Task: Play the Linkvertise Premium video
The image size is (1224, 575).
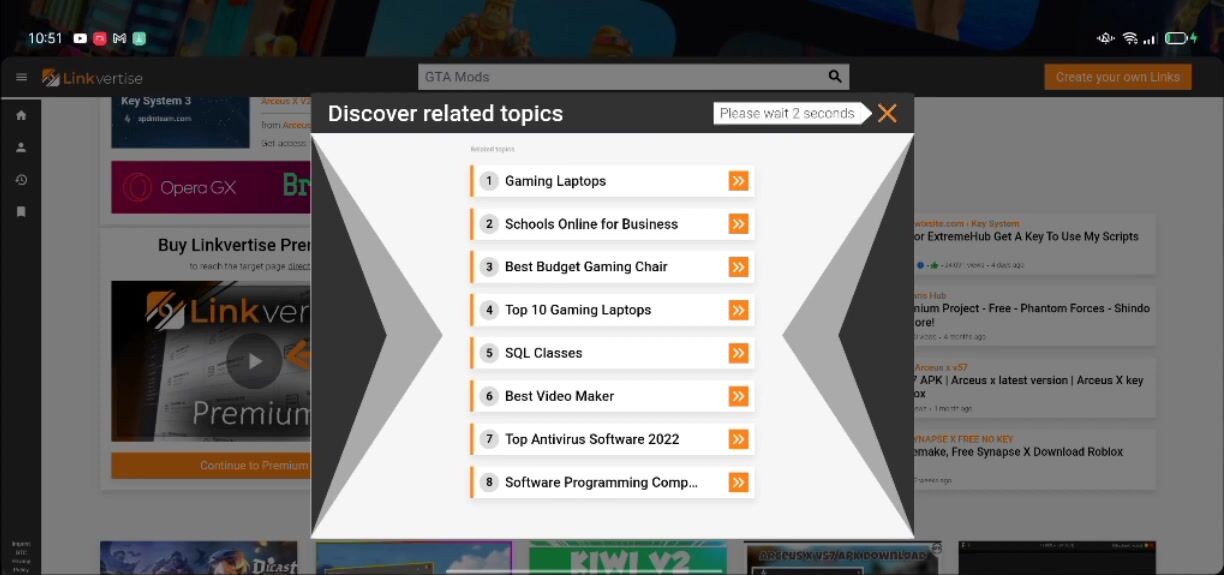Action: click(254, 361)
